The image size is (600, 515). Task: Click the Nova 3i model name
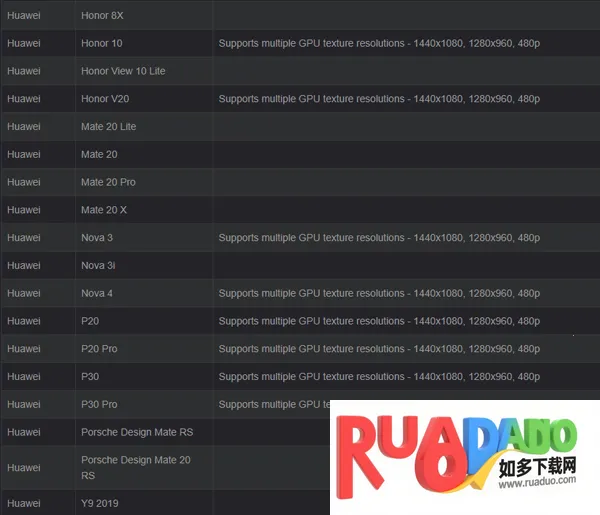98,266
